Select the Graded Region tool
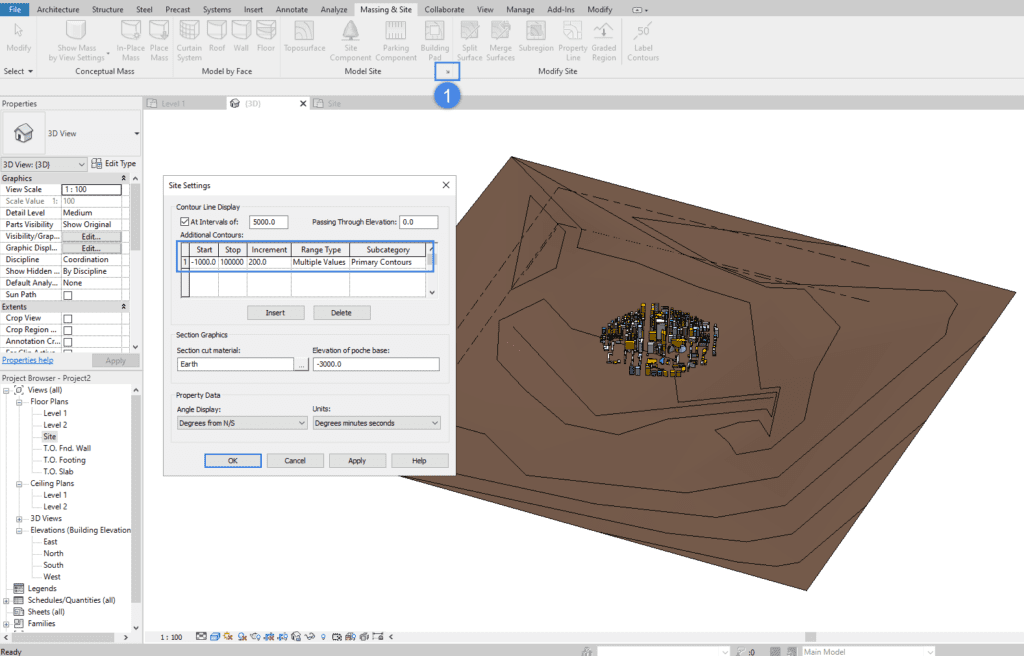Image resolution: width=1024 pixels, height=656 pixels. point(604,38)
